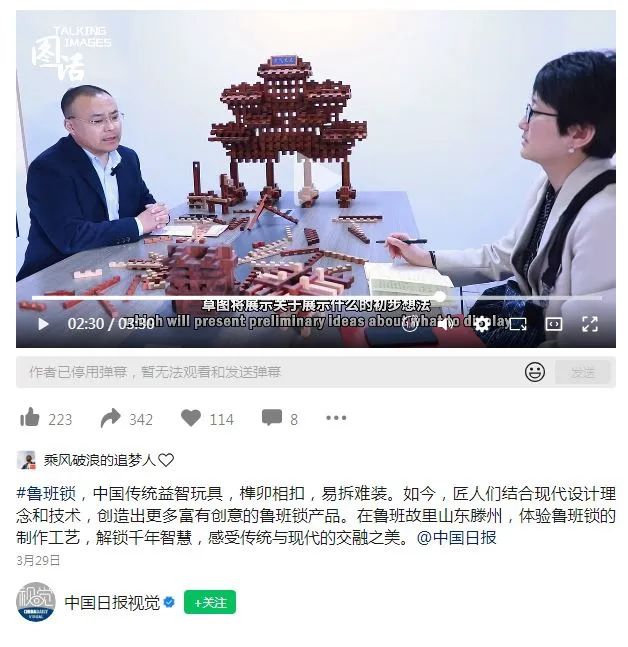Enable picture-in-picture mode
The image size is (628, 647).
coord(518,324)
